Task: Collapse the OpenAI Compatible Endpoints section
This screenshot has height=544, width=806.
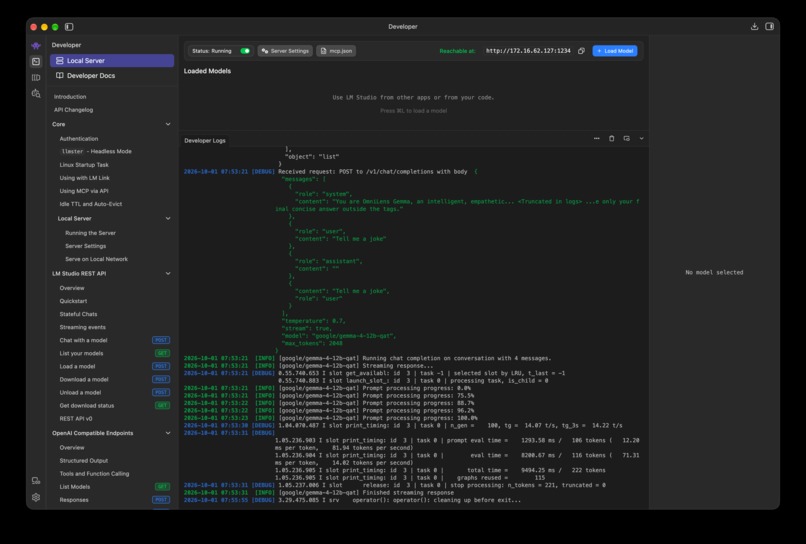Action: point(168,433)
